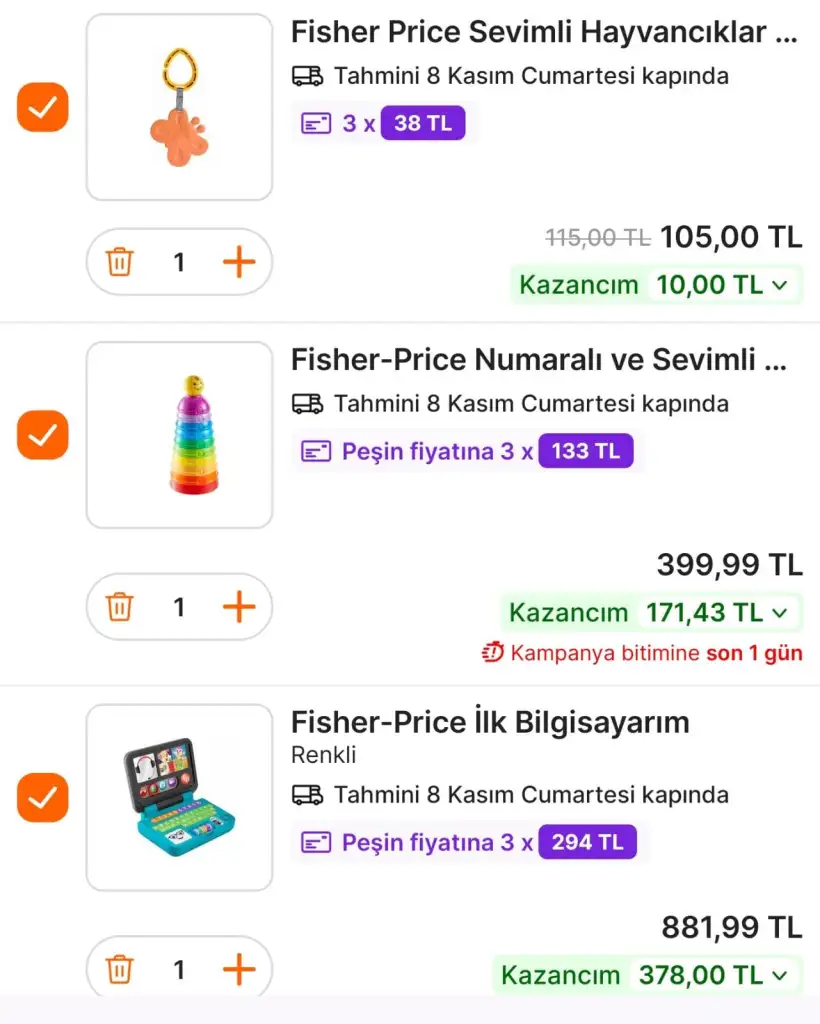
Task: Tap the 3 x 38 TL installment badge
Action: (x=383, y=124)
